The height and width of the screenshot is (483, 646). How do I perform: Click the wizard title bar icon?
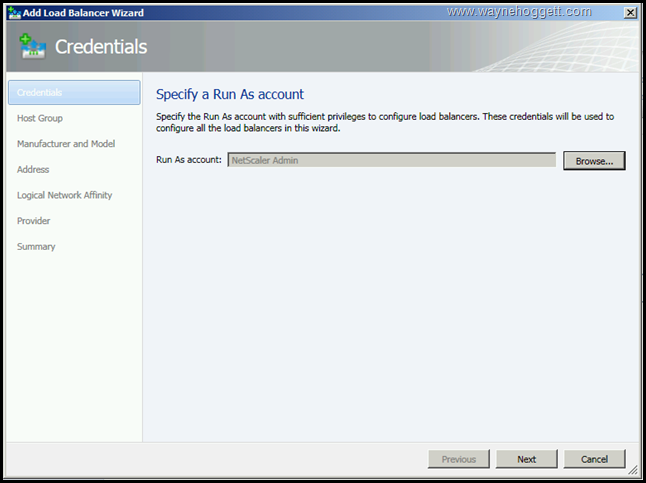14,13
